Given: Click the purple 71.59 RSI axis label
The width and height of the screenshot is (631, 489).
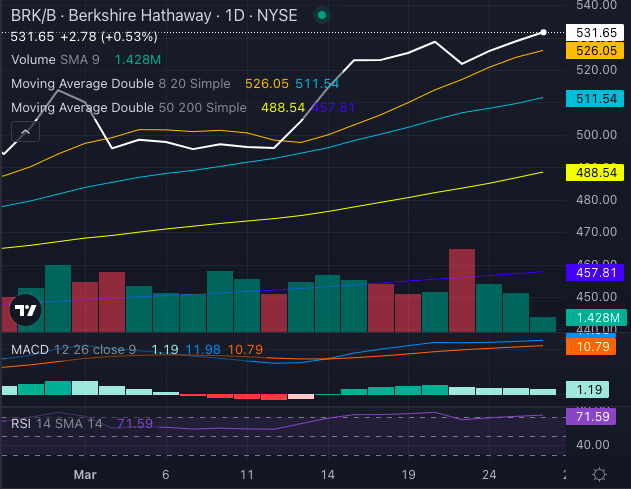Looking at the screenshot, I should click(x=594, y=416).
